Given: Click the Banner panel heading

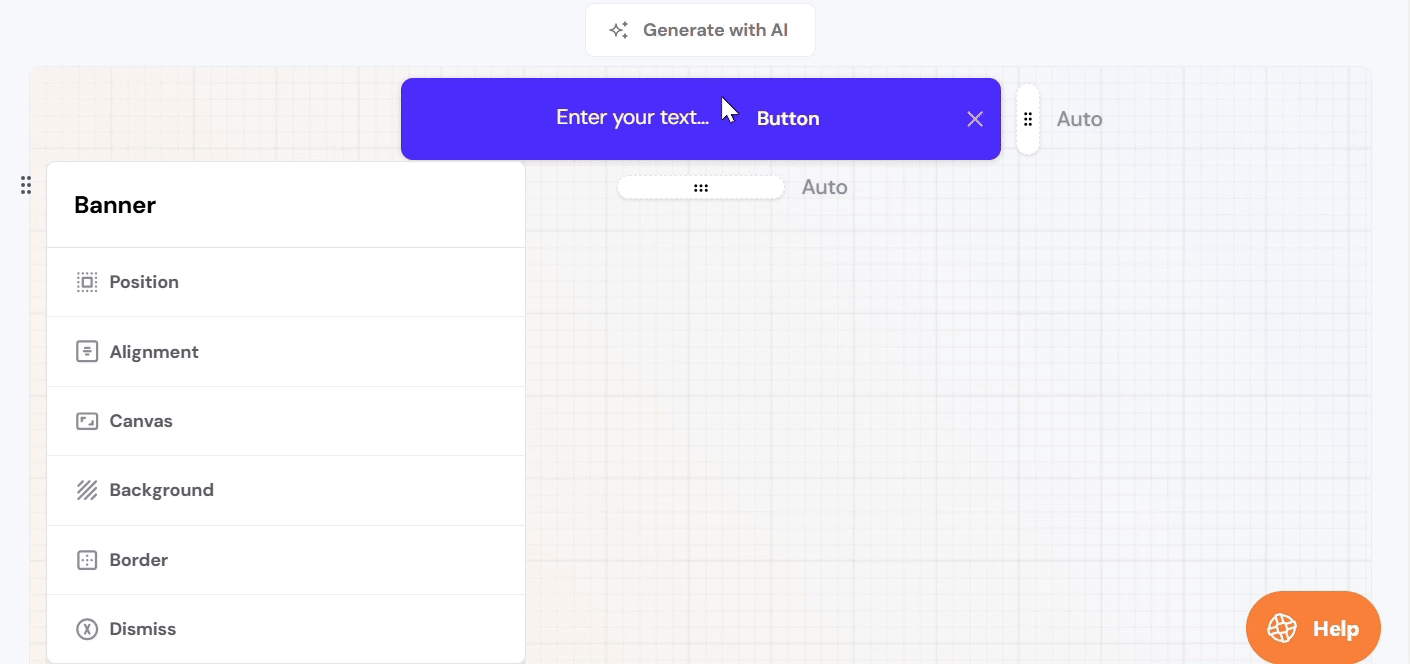Looking at the screenshot, I should pyautogui.click(x=115, y=205).
